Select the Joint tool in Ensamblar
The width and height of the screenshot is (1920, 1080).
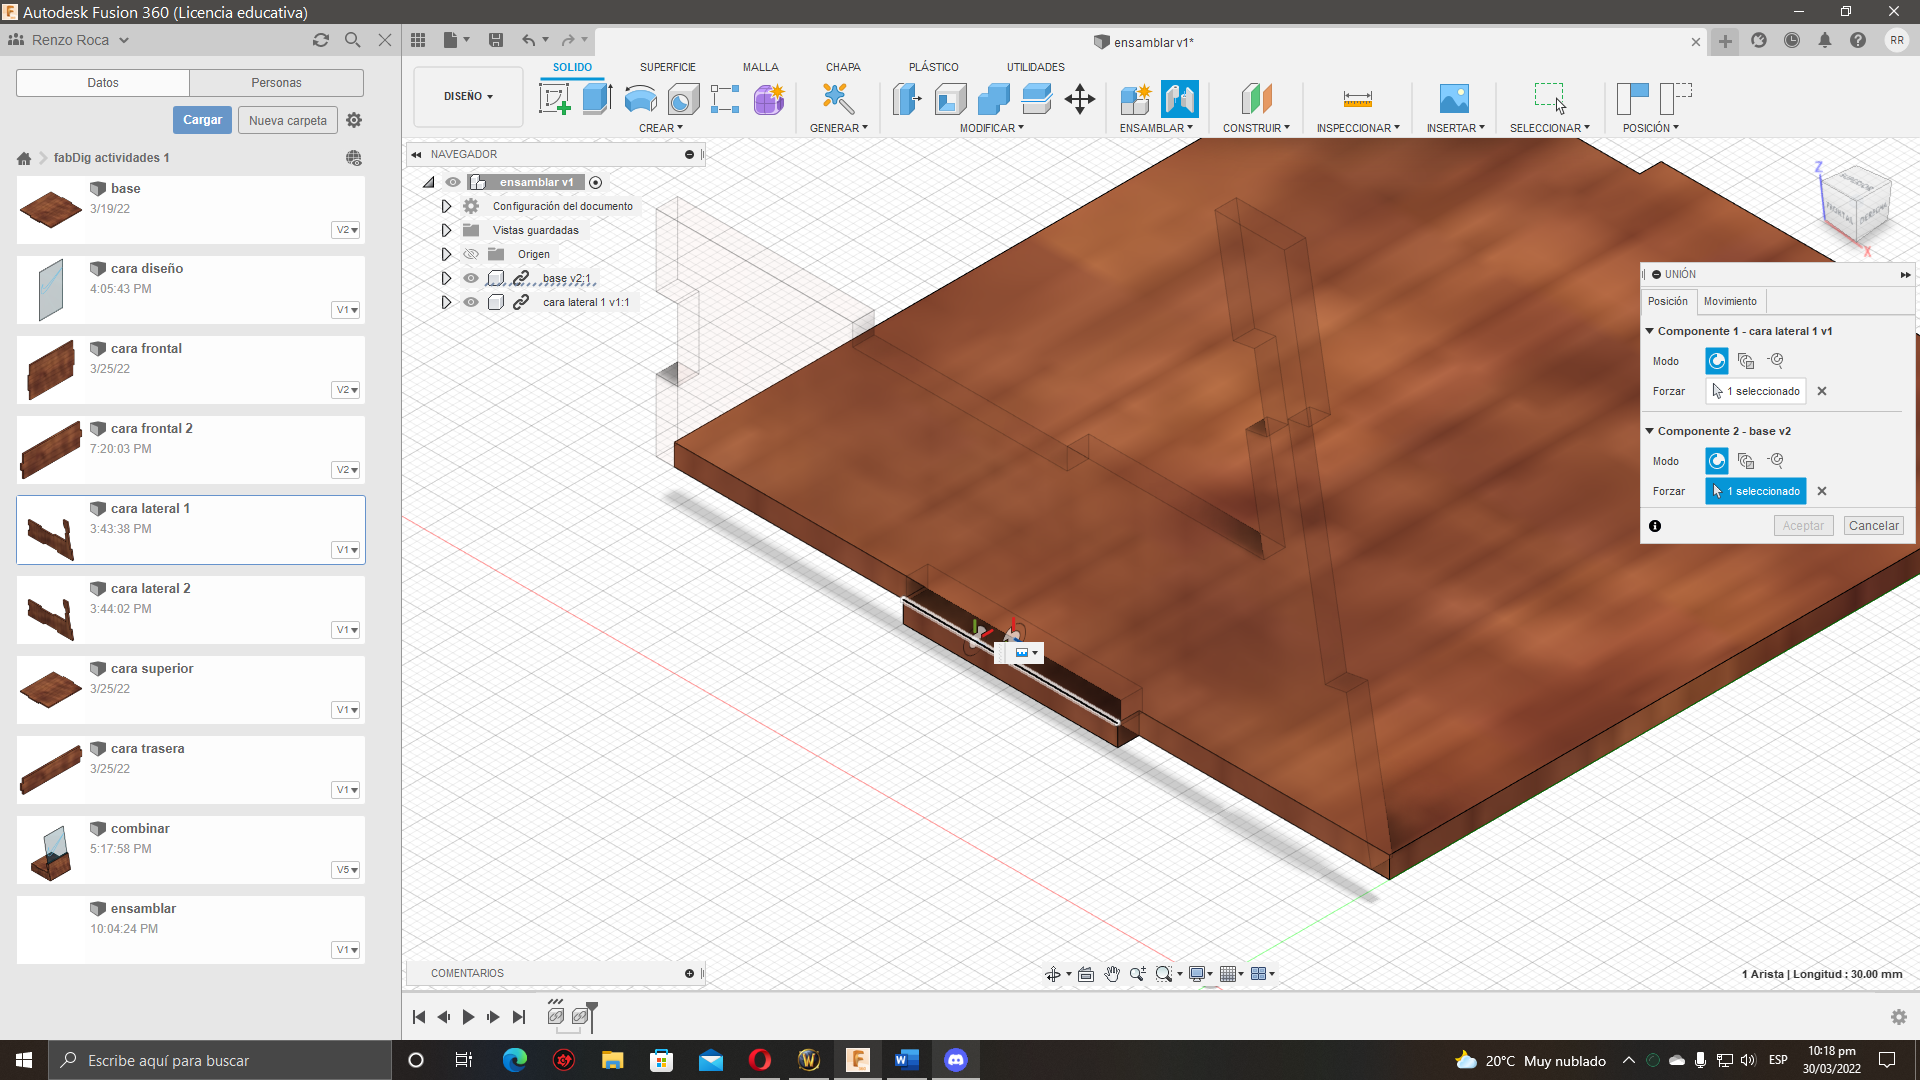coord(1180,99)
